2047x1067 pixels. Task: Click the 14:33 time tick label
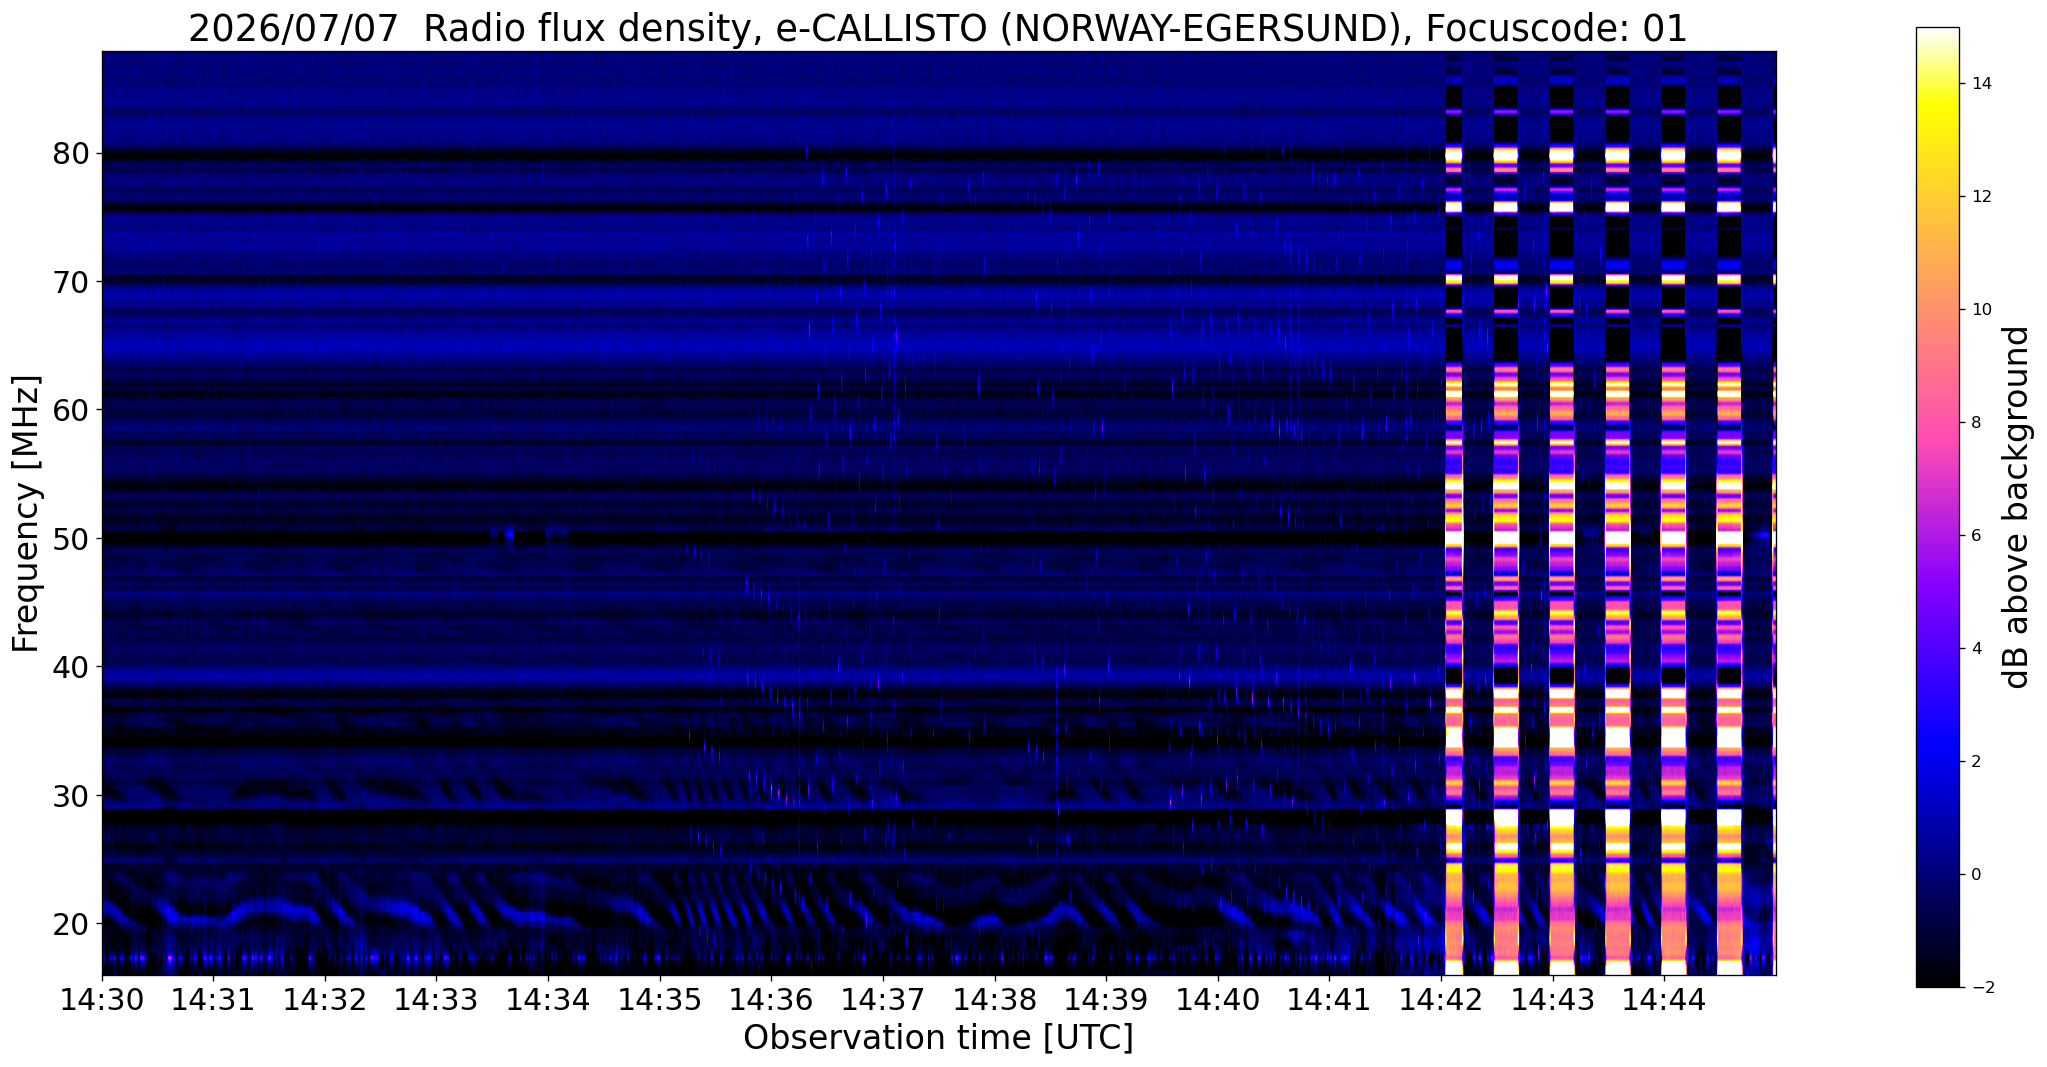(436, 998)
